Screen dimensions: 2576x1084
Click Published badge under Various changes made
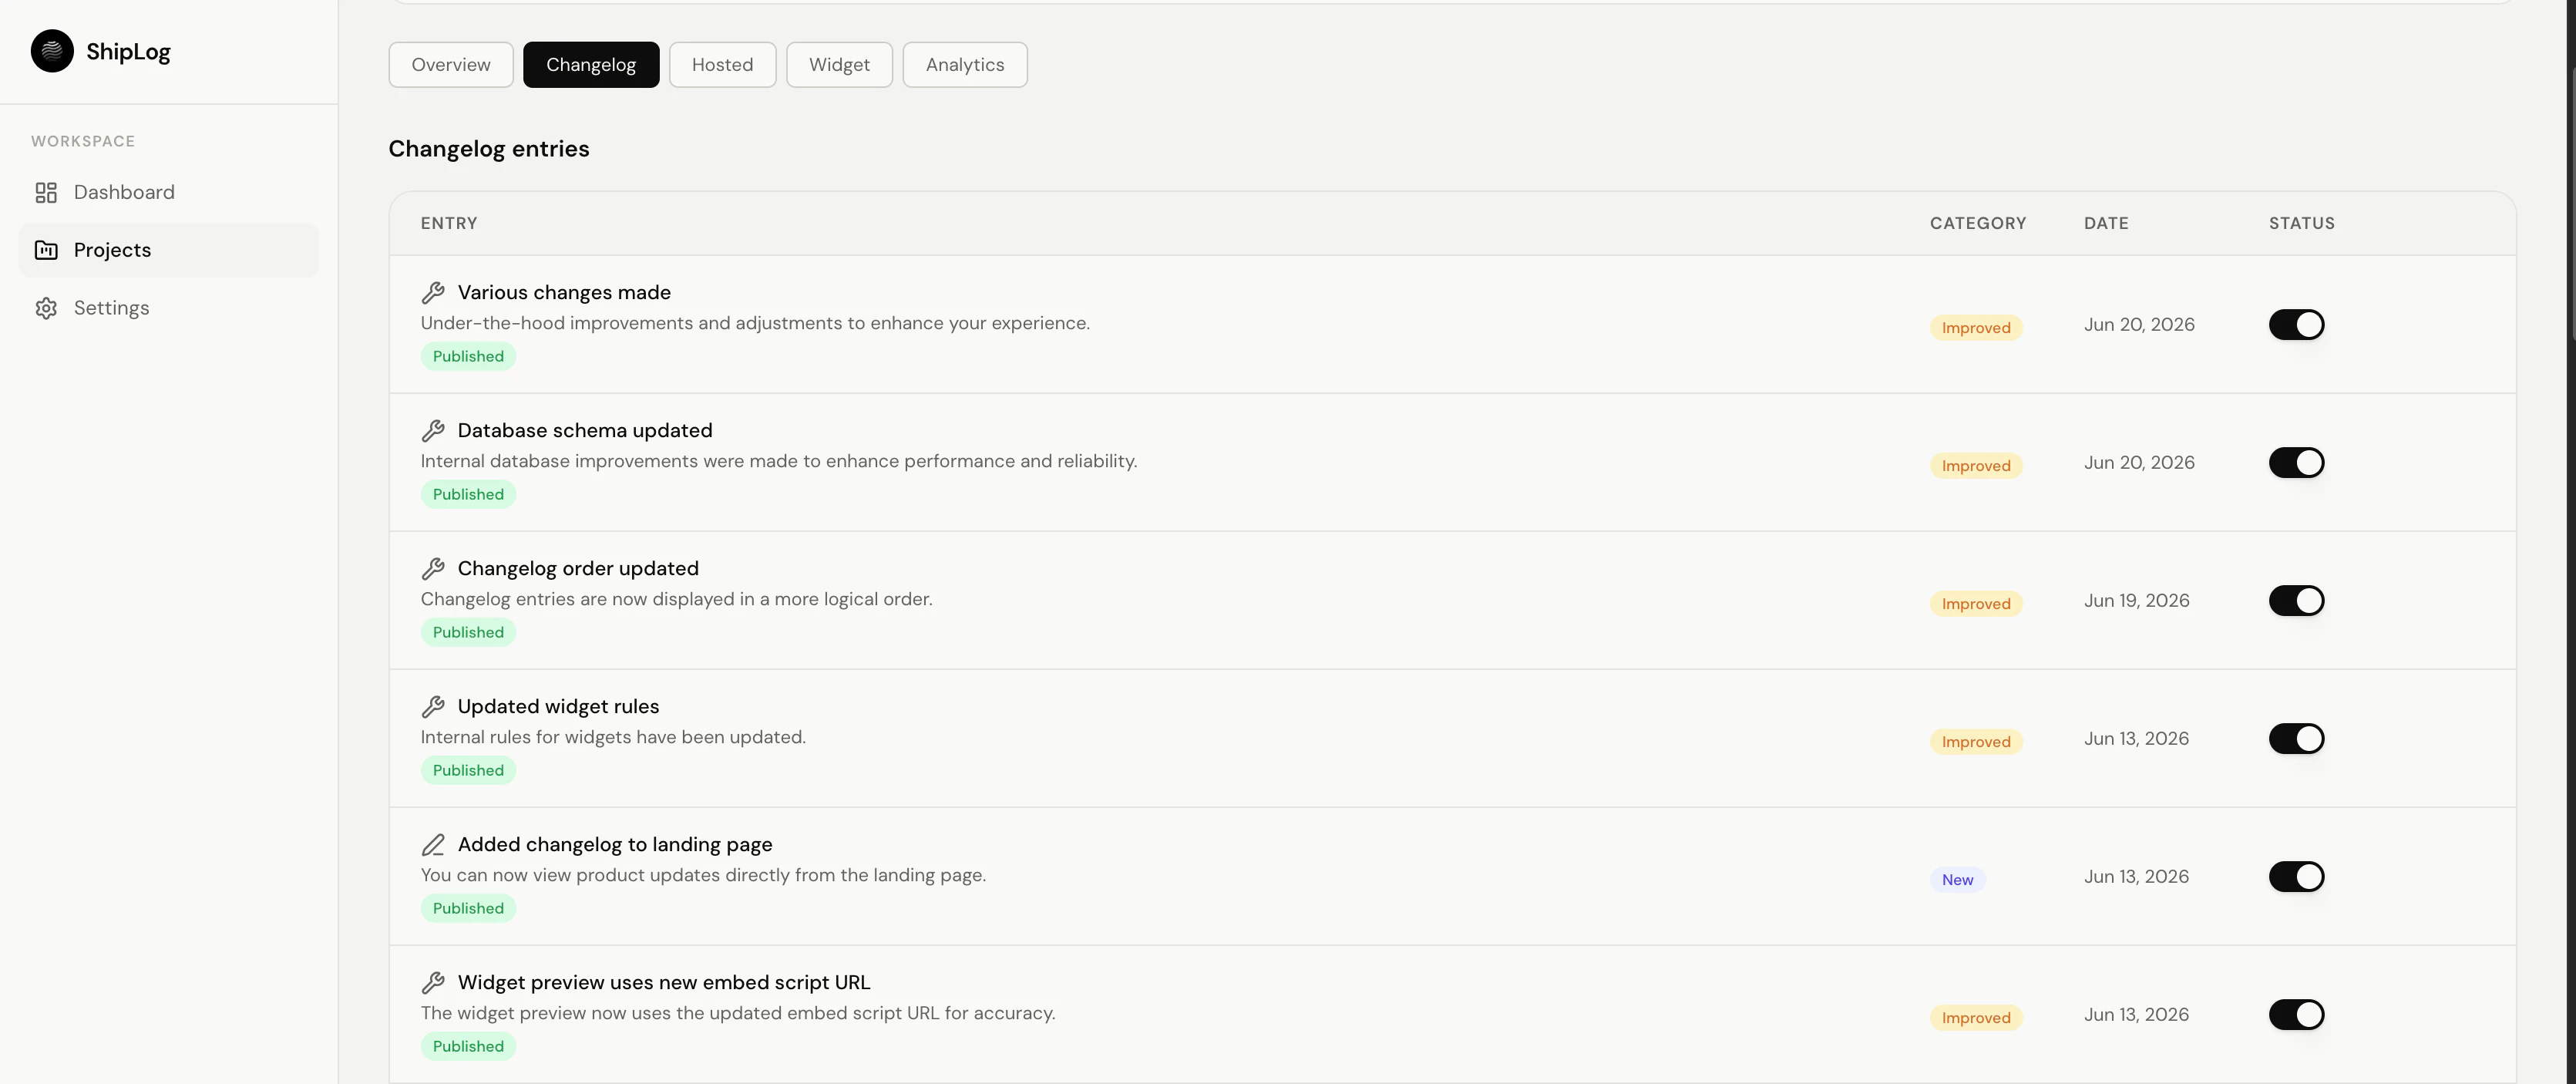pyautogui.click(x=468, y=357)
